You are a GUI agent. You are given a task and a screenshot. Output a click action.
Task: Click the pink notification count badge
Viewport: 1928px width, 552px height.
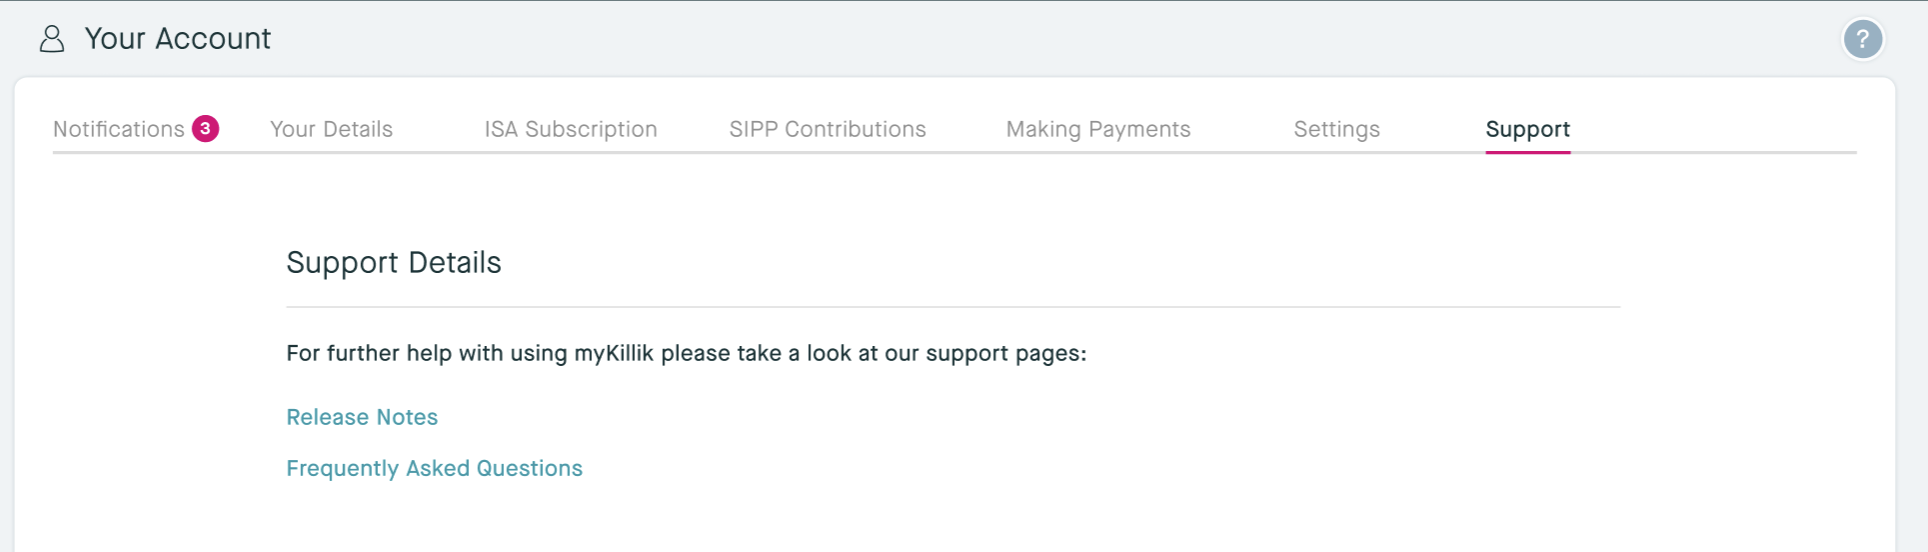click(205, 129)
